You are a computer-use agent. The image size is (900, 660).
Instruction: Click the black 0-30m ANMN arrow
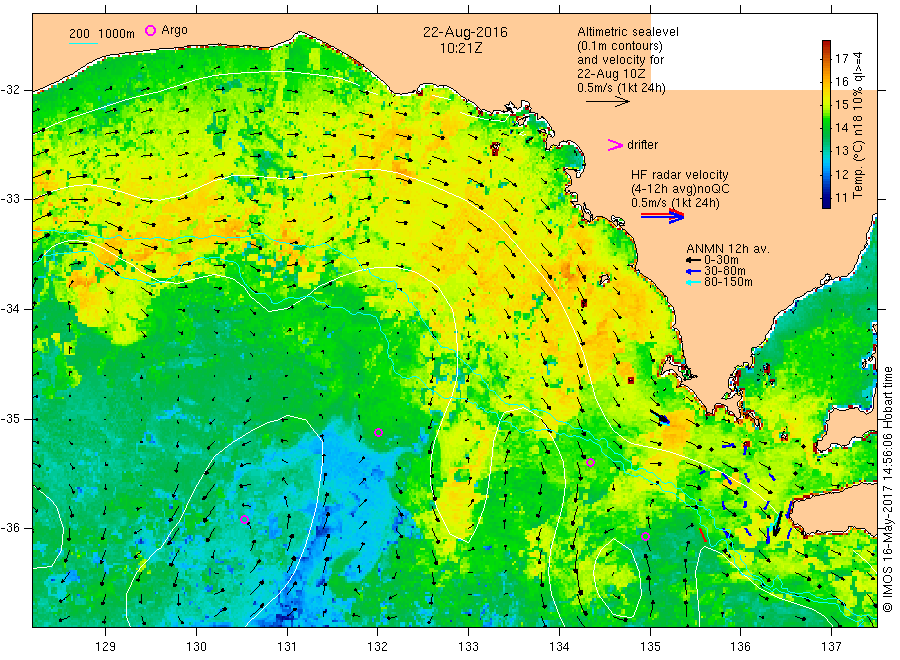pyautogui.click(x=694, y=260)
